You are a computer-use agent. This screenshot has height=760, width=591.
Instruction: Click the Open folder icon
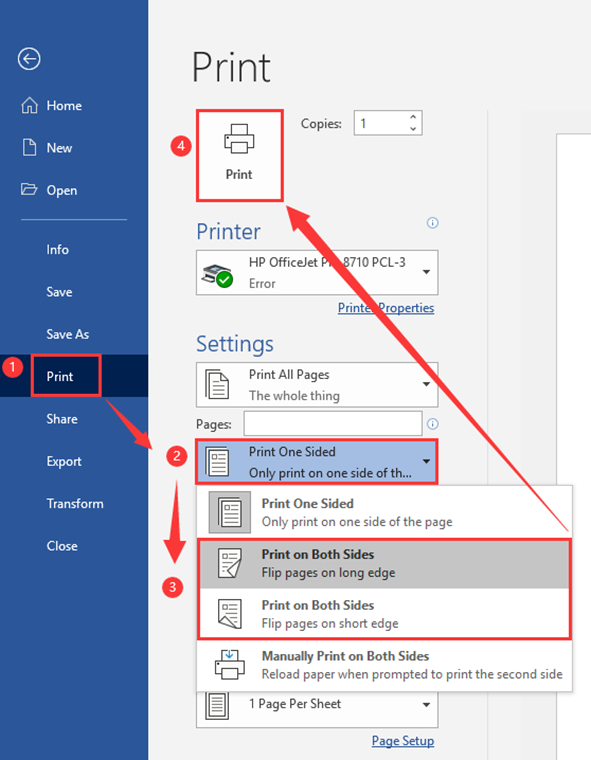click(29, 190)
